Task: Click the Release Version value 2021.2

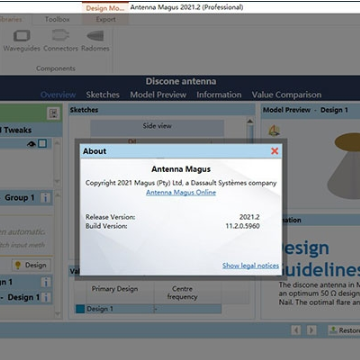Action: [x=249, y=217]
